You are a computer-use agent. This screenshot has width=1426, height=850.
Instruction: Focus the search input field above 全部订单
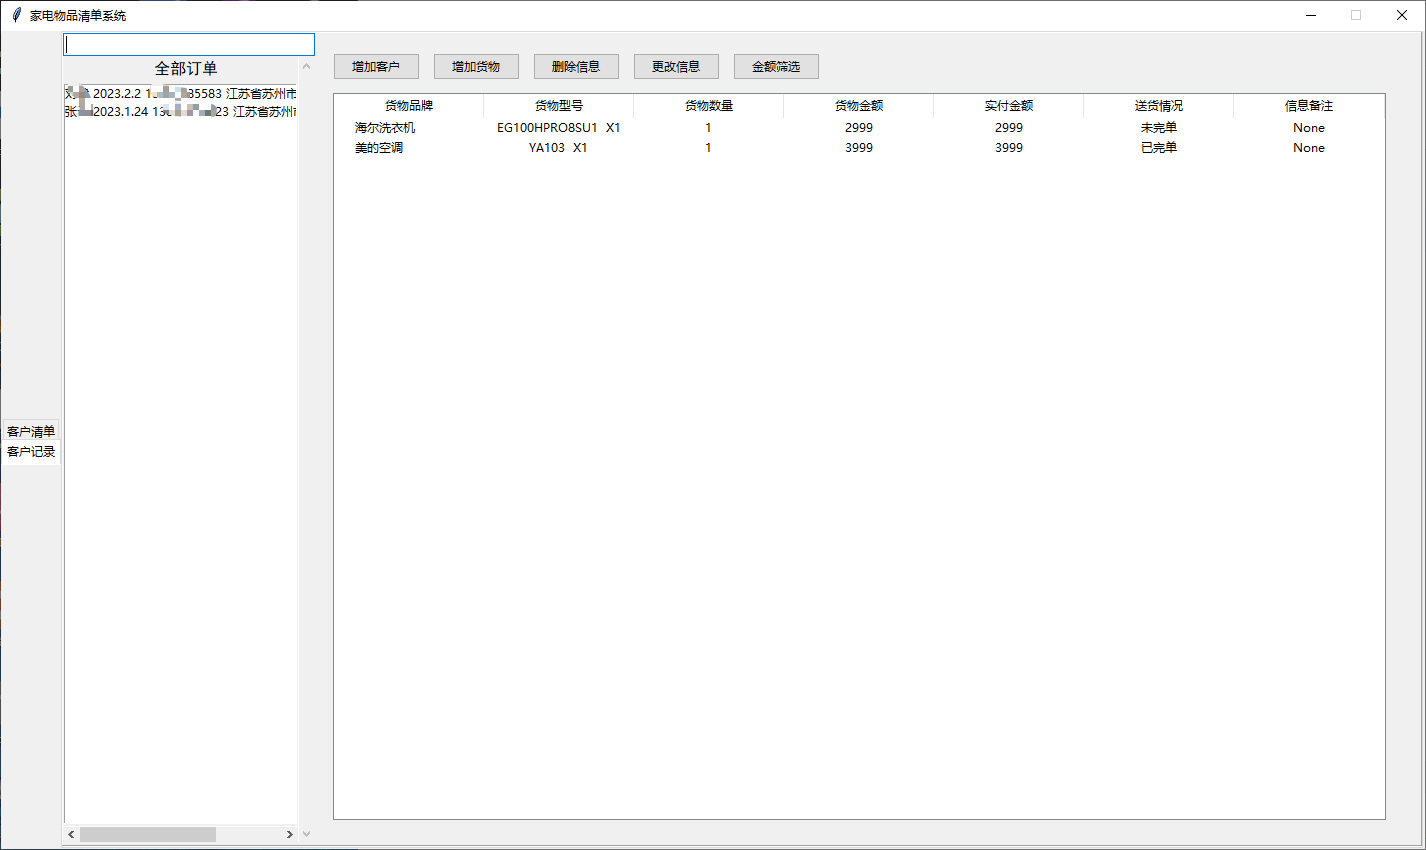[189, 45]
